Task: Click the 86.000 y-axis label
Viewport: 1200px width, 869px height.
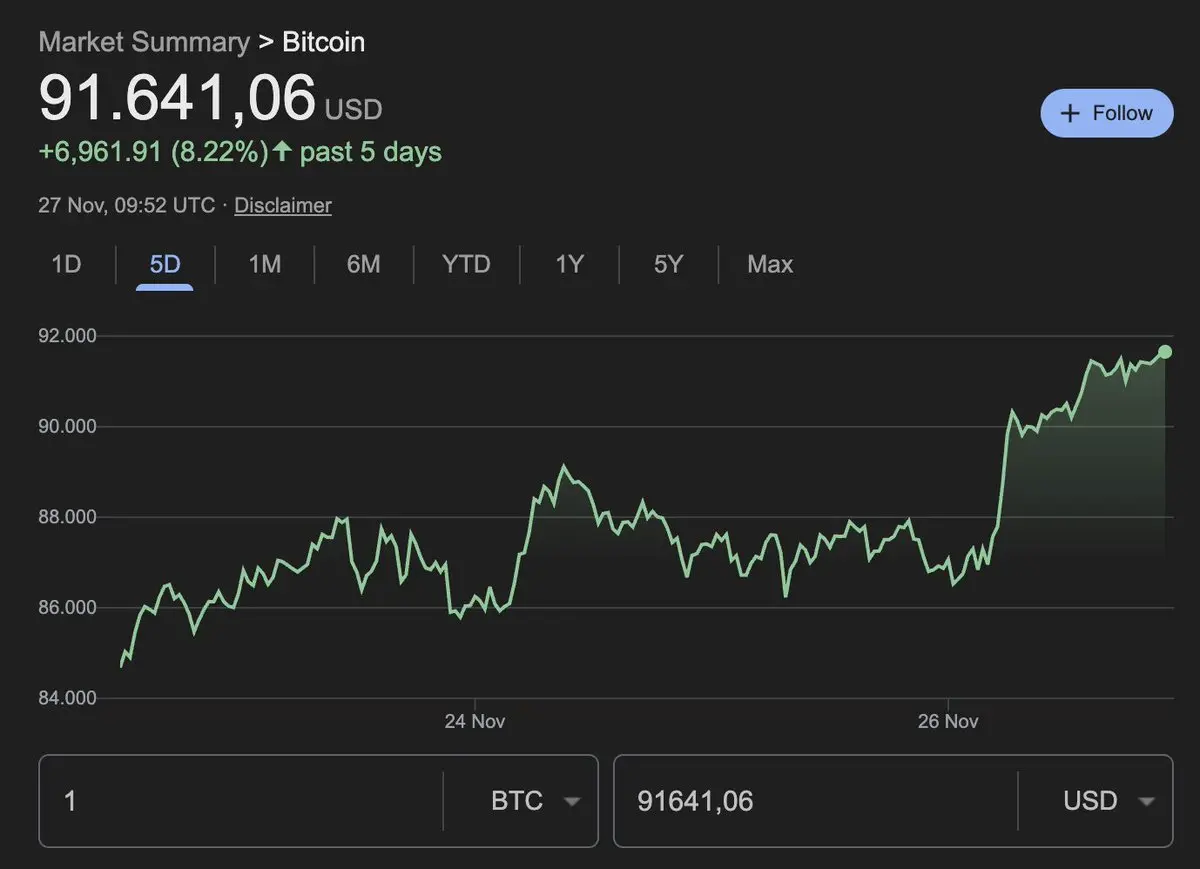Action: pos(68,608)
